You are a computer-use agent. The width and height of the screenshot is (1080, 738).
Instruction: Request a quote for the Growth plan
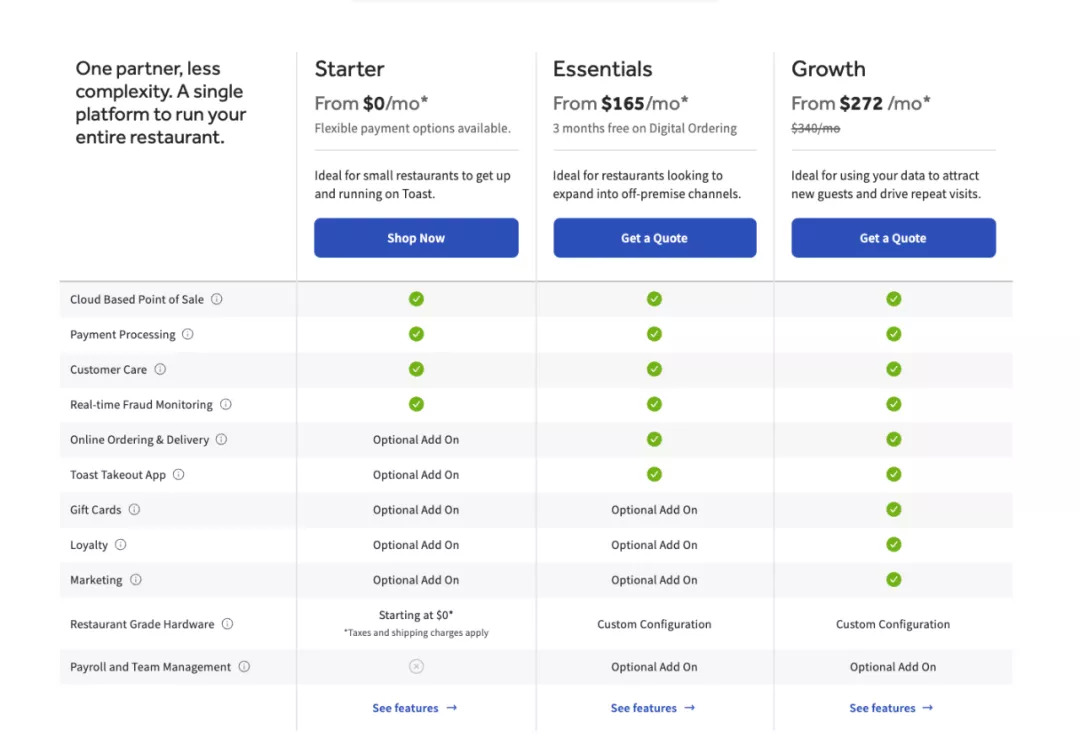pyautogui.click(x=893, y=238)
